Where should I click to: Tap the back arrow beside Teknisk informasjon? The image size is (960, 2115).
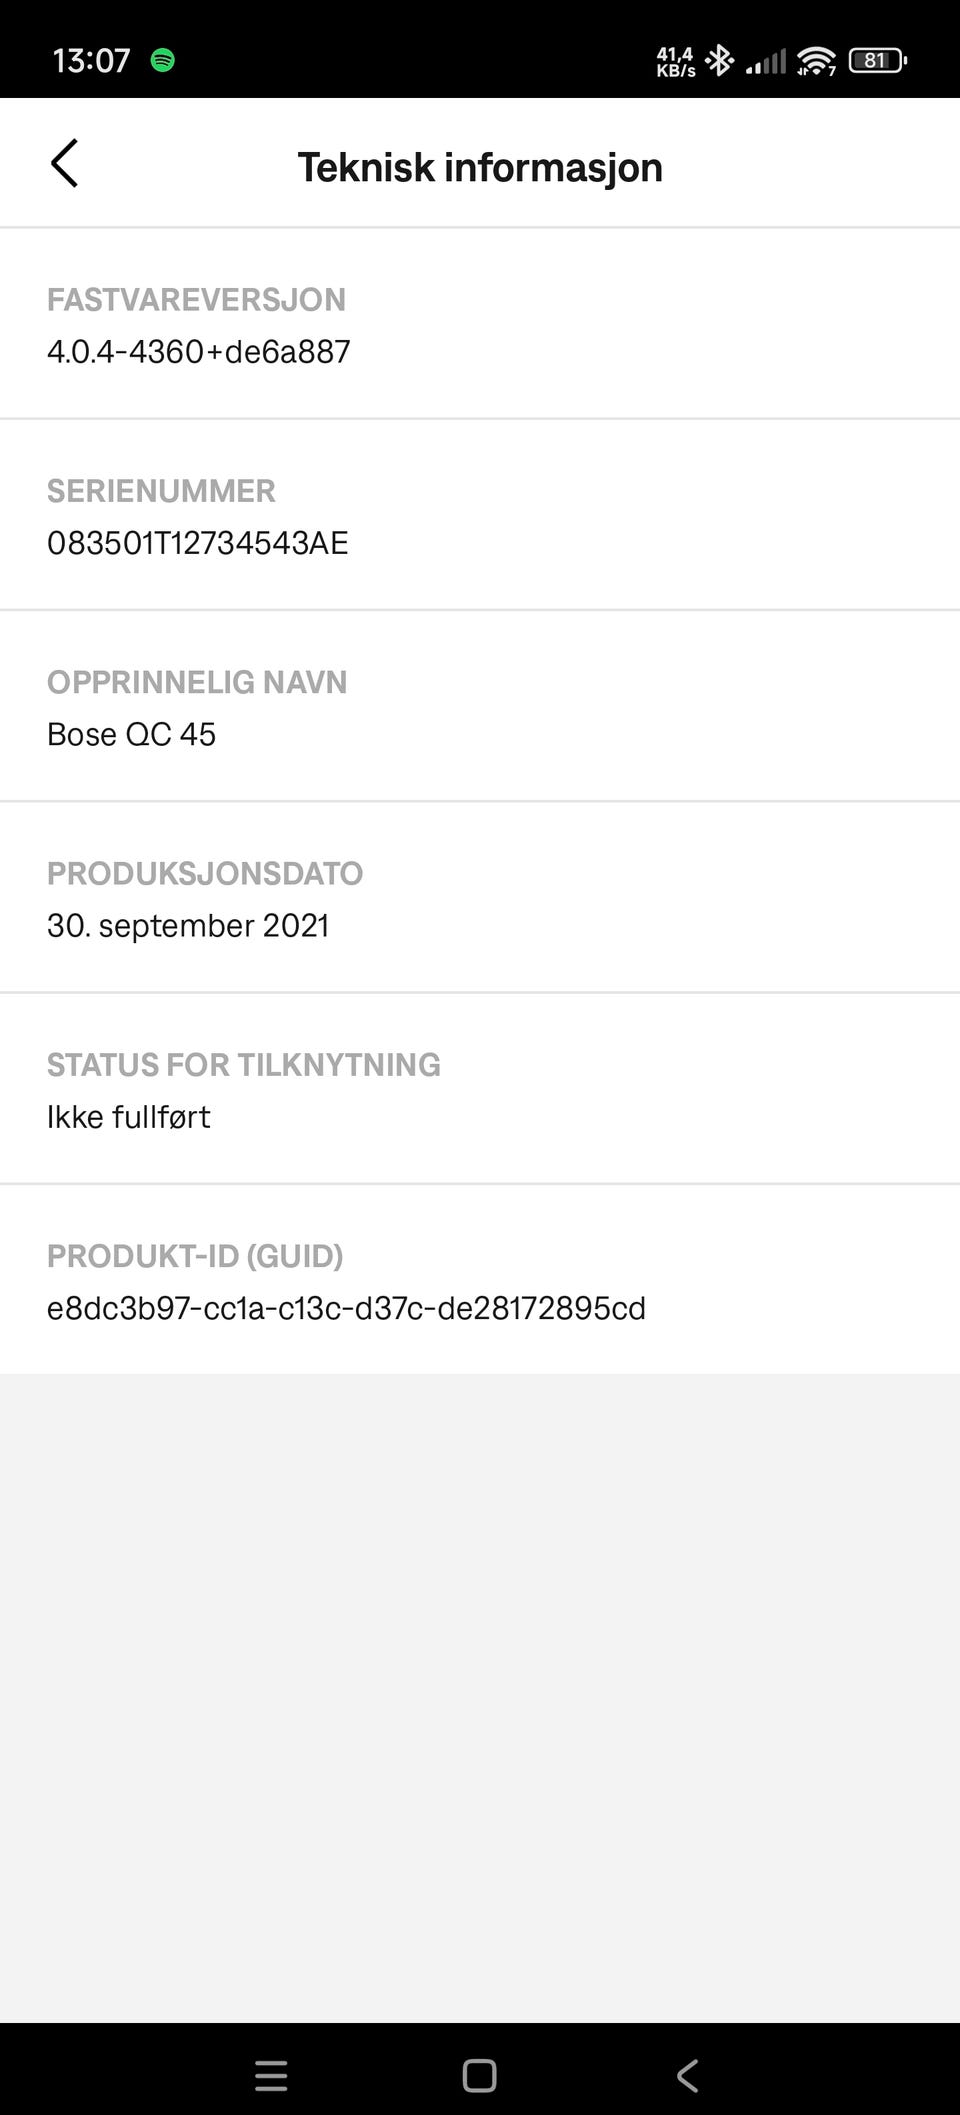[64, 164]
